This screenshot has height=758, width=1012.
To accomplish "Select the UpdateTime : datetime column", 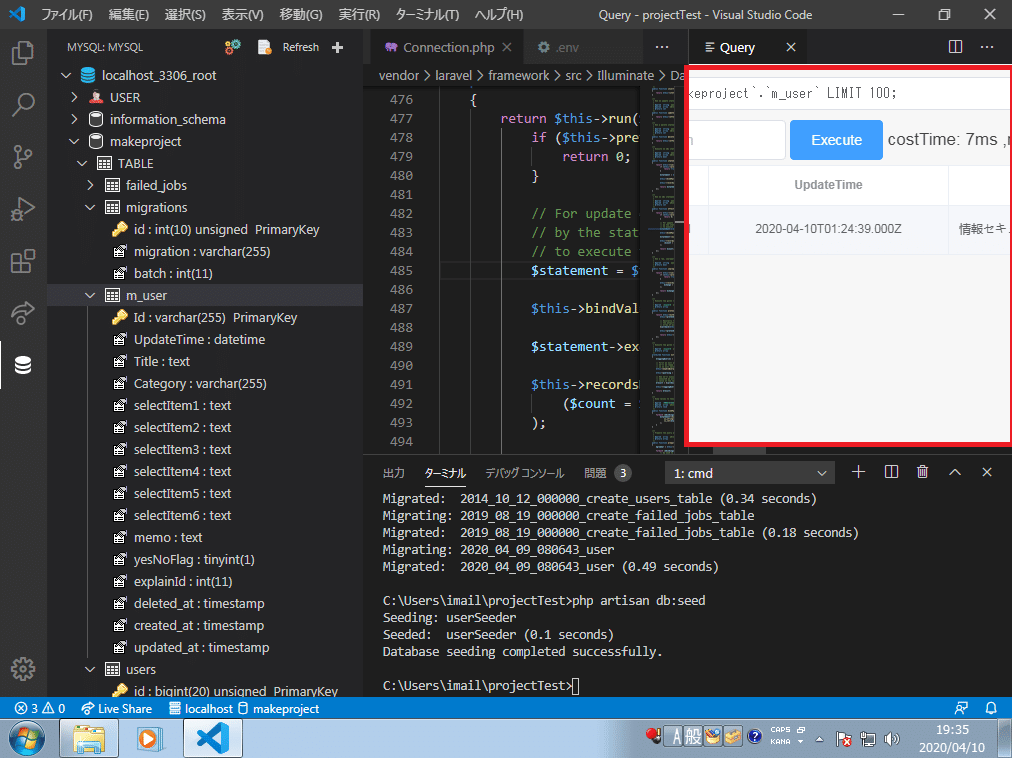I will tap(199, 340).
